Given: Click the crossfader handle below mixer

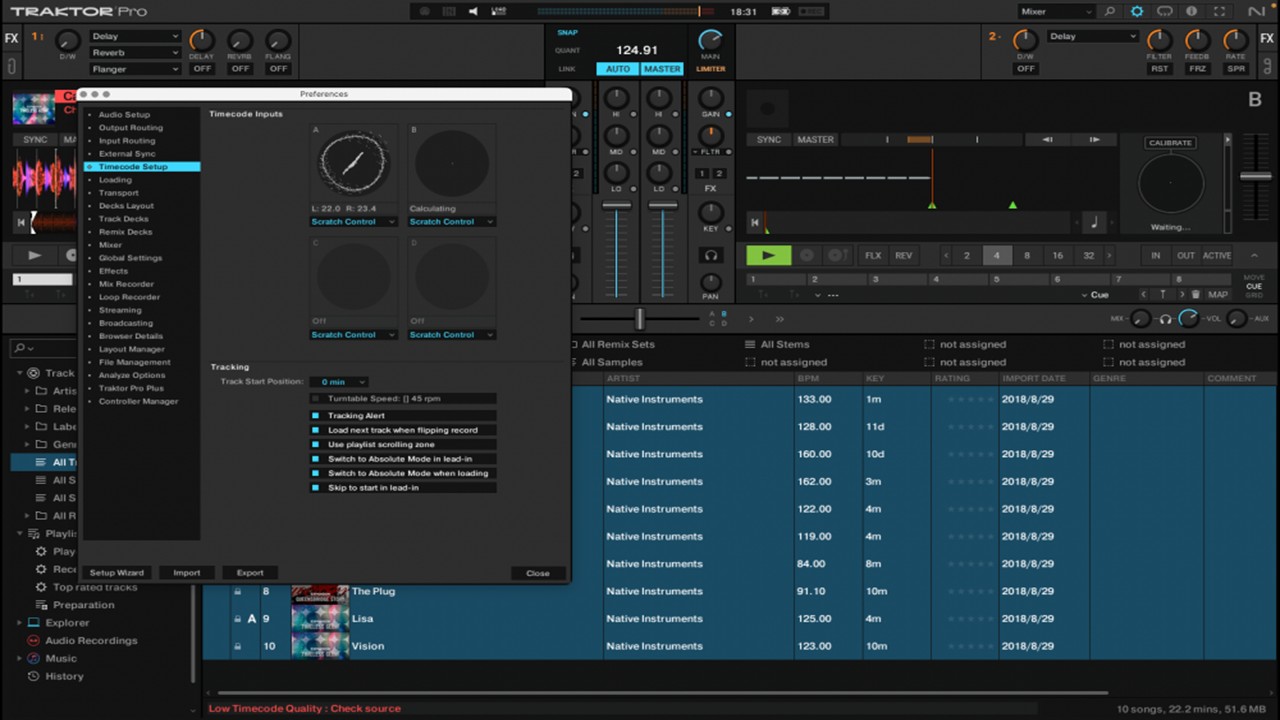Looking at the screenshot, I should pos(640,319).
